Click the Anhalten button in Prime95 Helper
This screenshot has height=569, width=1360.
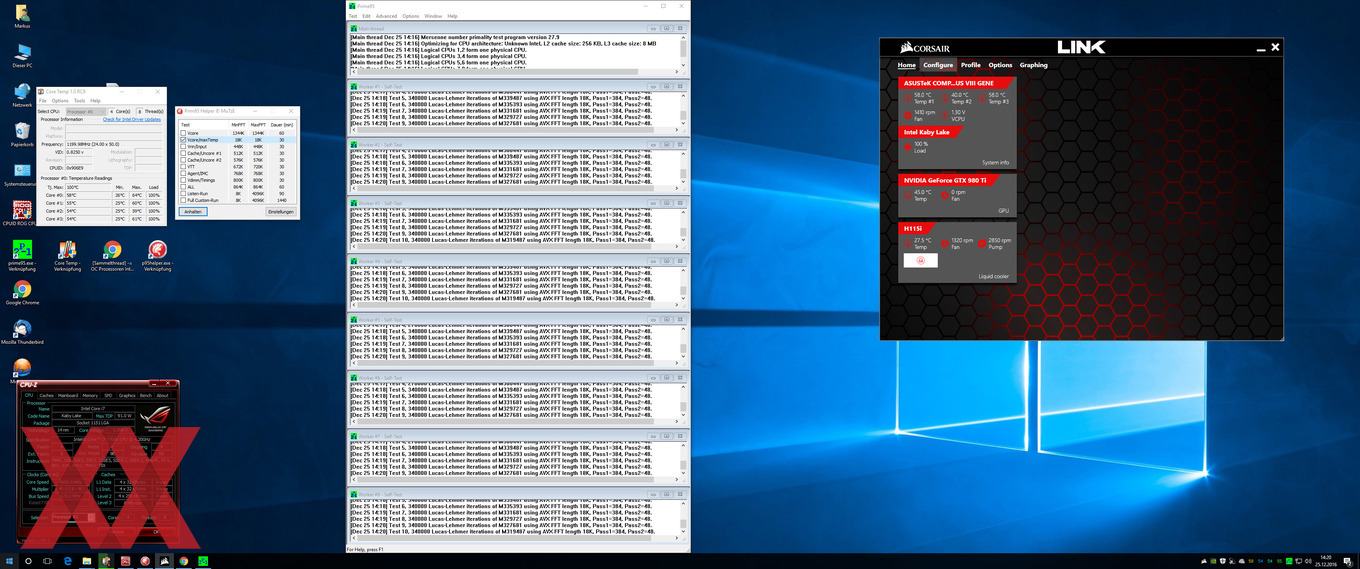[193, 212]
